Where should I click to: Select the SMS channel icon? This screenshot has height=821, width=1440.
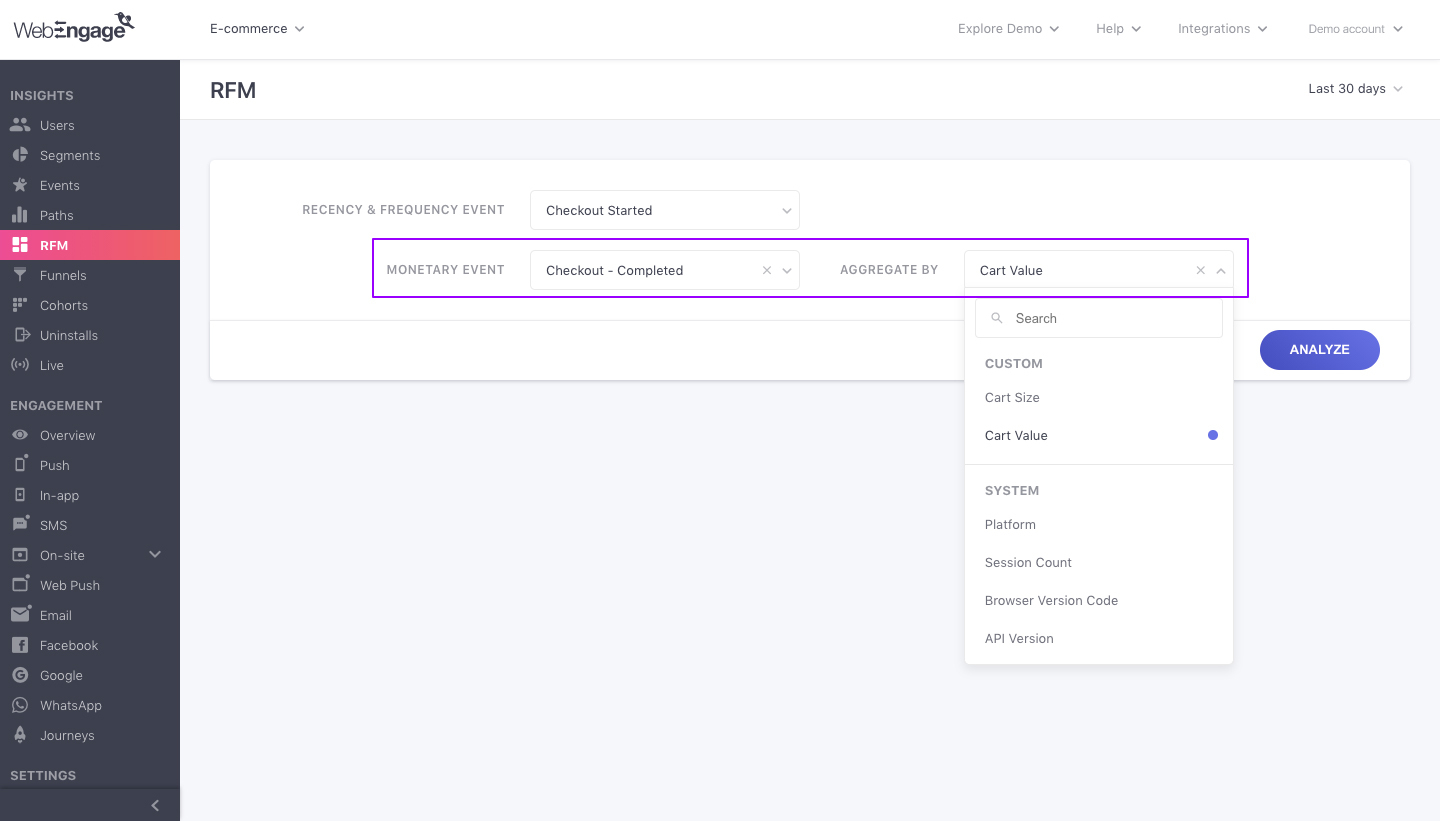[22, 525]
